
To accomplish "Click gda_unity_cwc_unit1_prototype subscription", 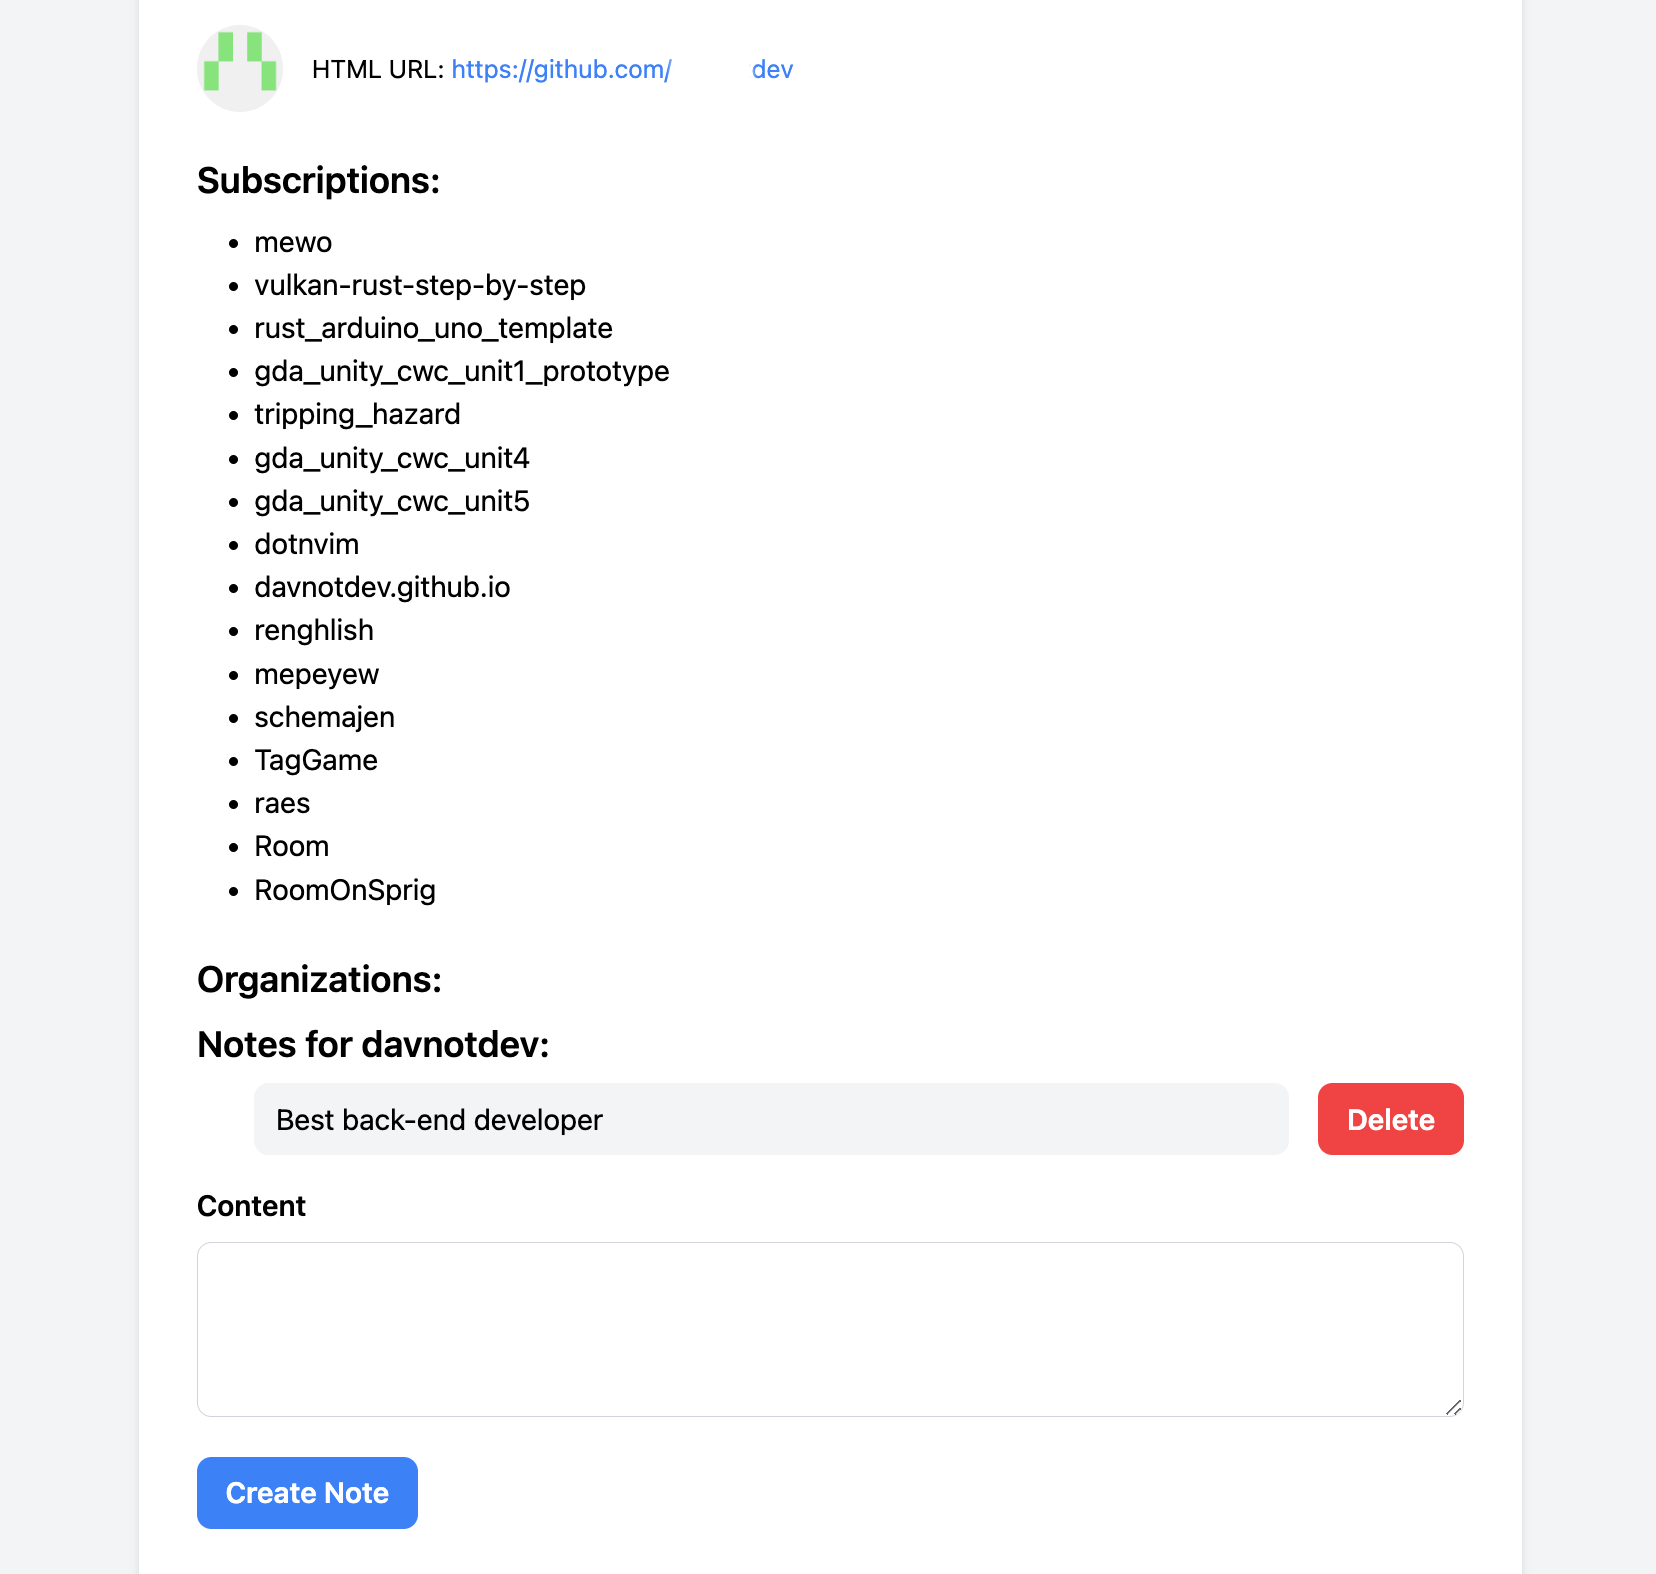I will tap(461, 371).
